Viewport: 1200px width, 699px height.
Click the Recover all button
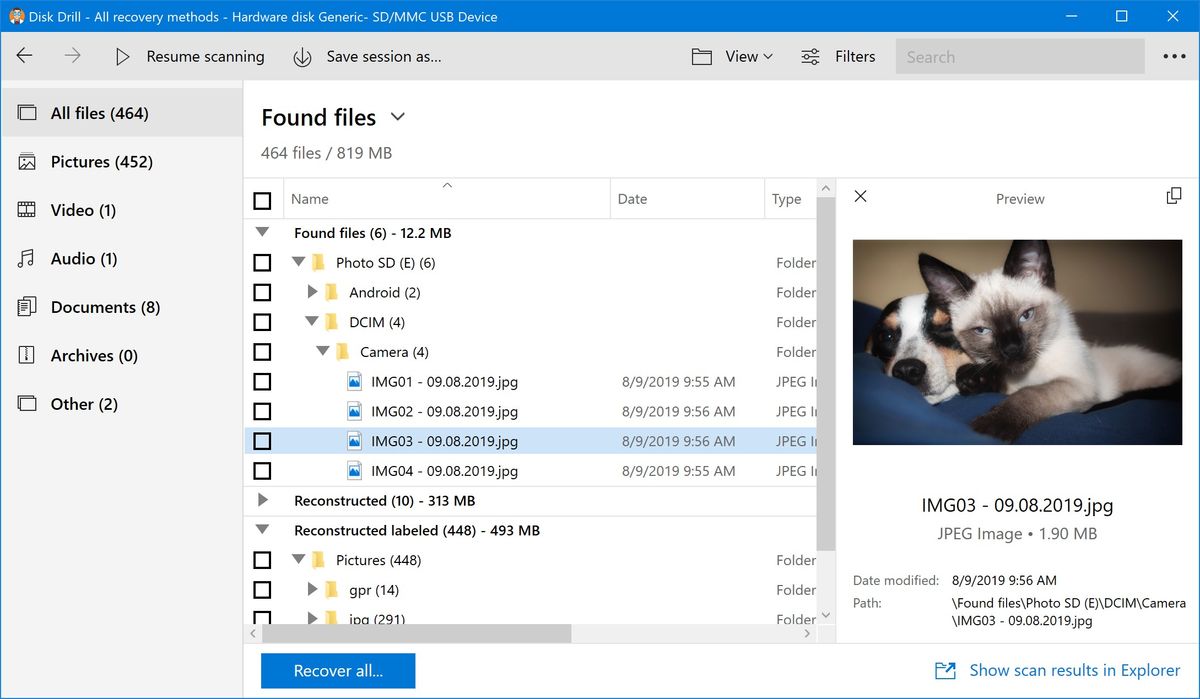[337, 670]
